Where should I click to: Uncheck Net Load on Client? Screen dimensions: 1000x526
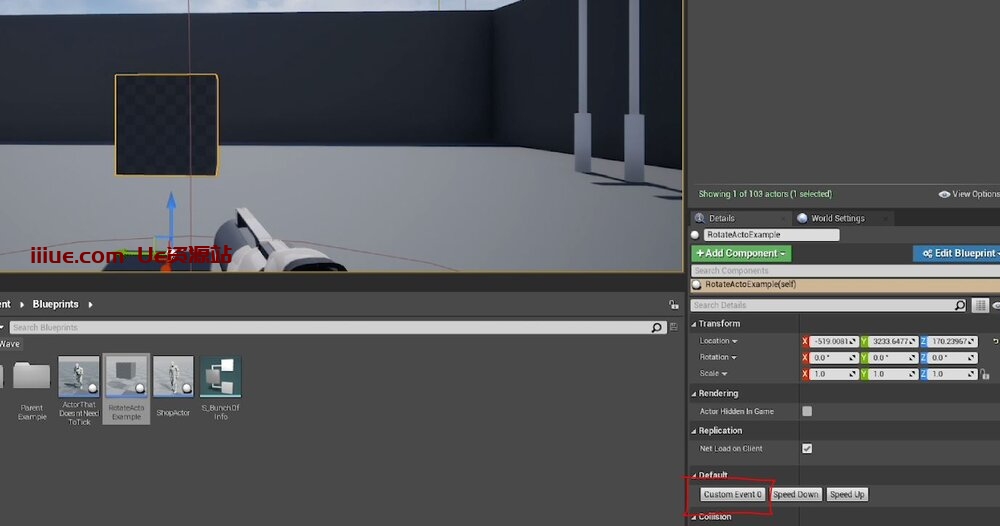click(807, 448)
